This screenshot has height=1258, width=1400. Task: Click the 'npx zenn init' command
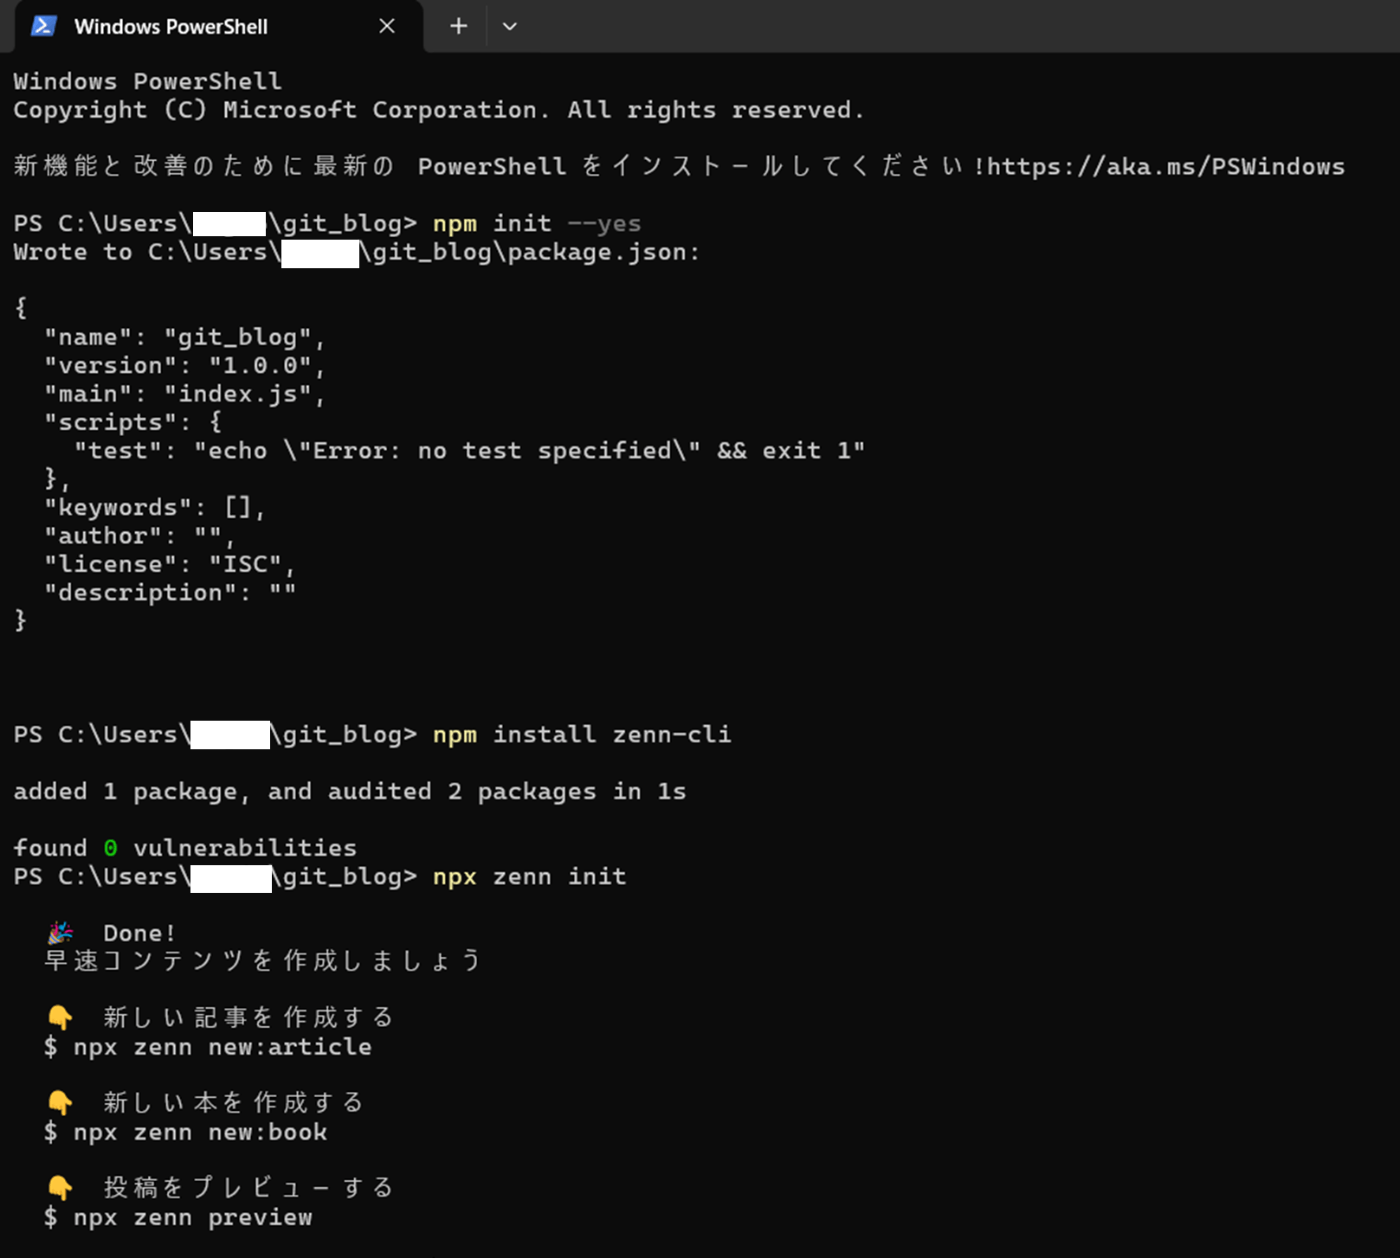pyautogui.click(x=530, y=876)
